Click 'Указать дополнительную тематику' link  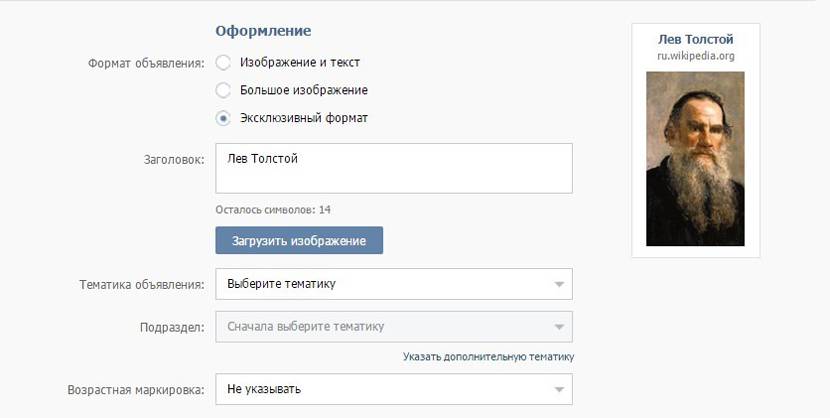488,356
